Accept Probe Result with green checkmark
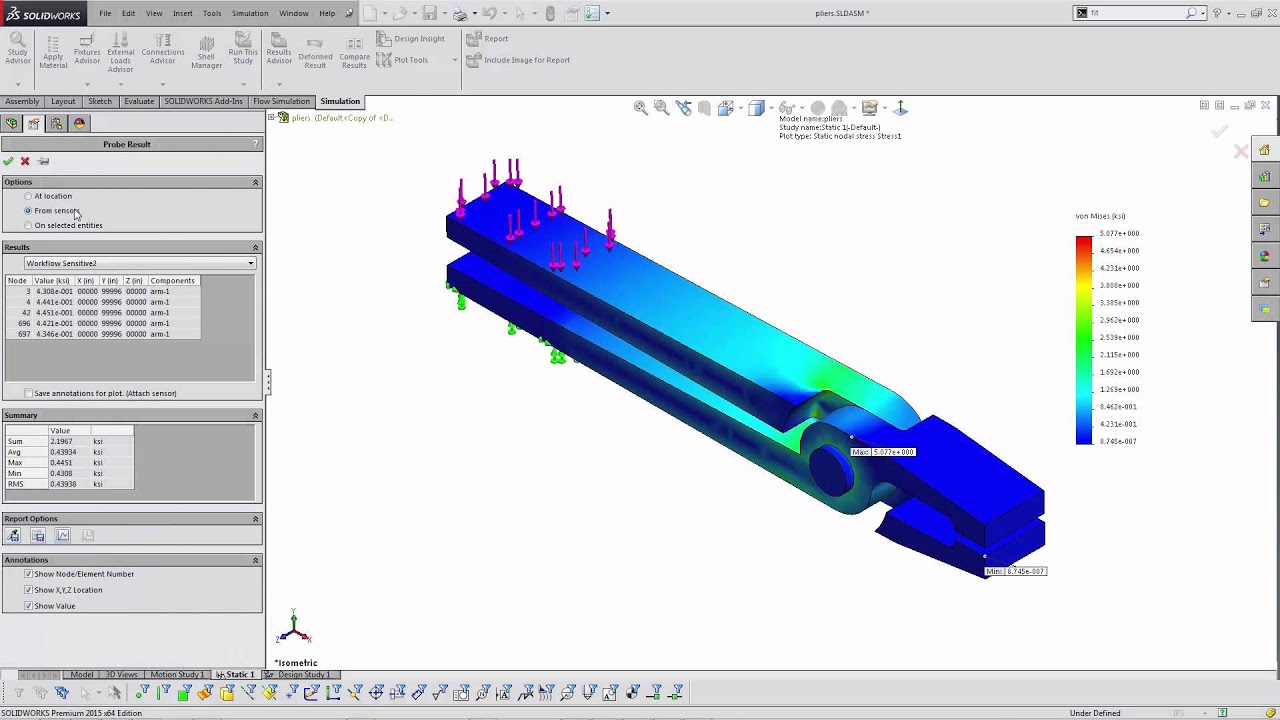The image size is (1280, 720). click(8, 161)
